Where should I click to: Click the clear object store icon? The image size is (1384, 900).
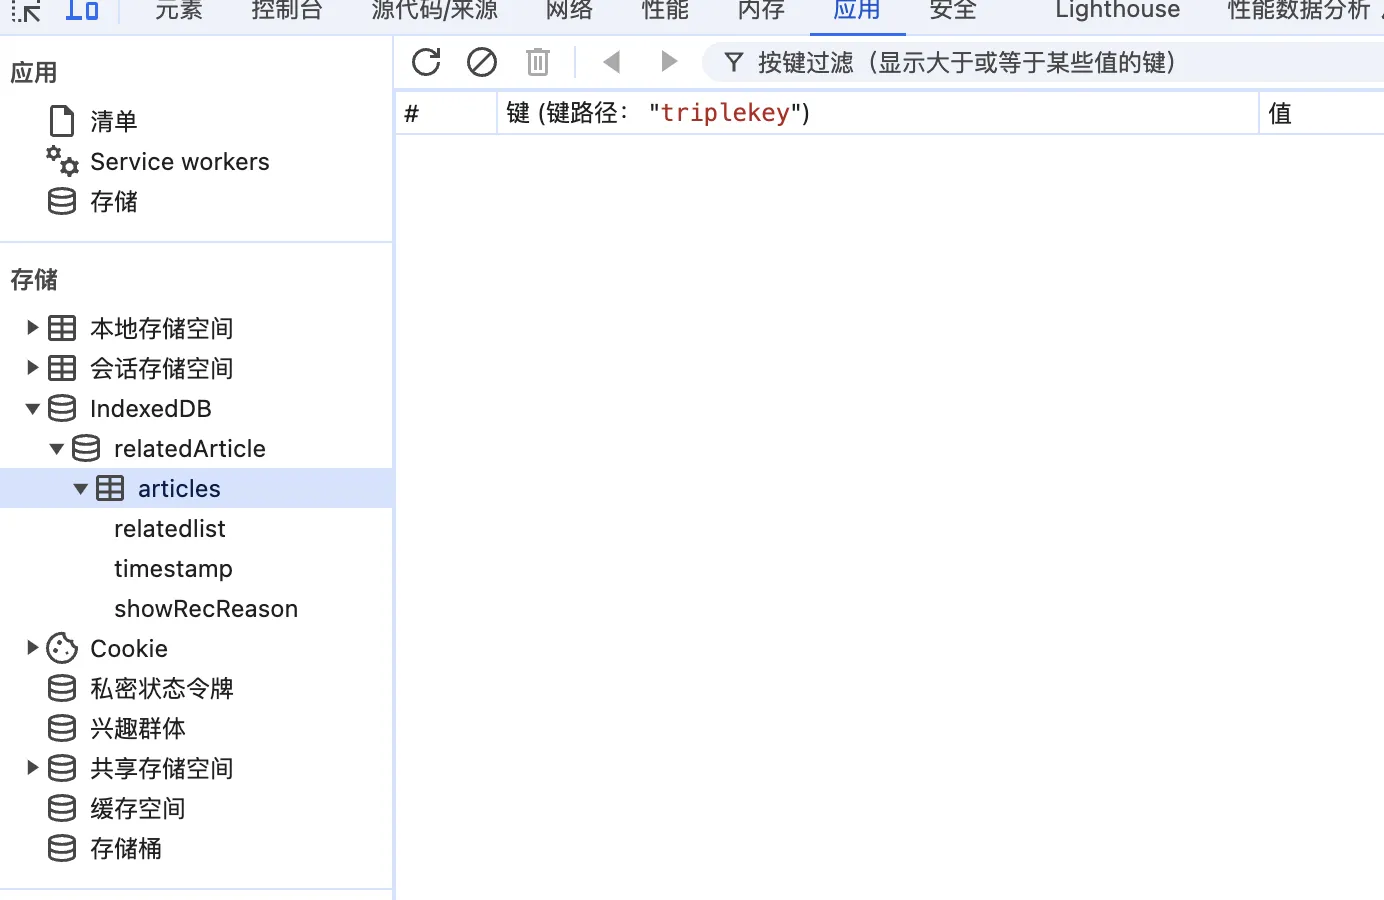[x=482, y=62]
